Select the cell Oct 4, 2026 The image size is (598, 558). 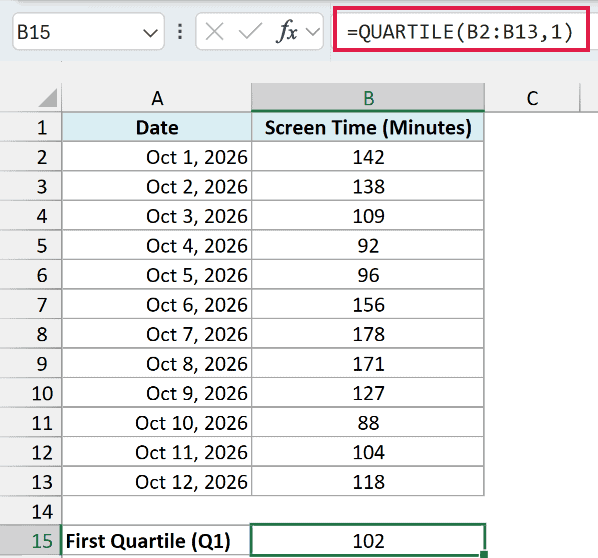157,245
